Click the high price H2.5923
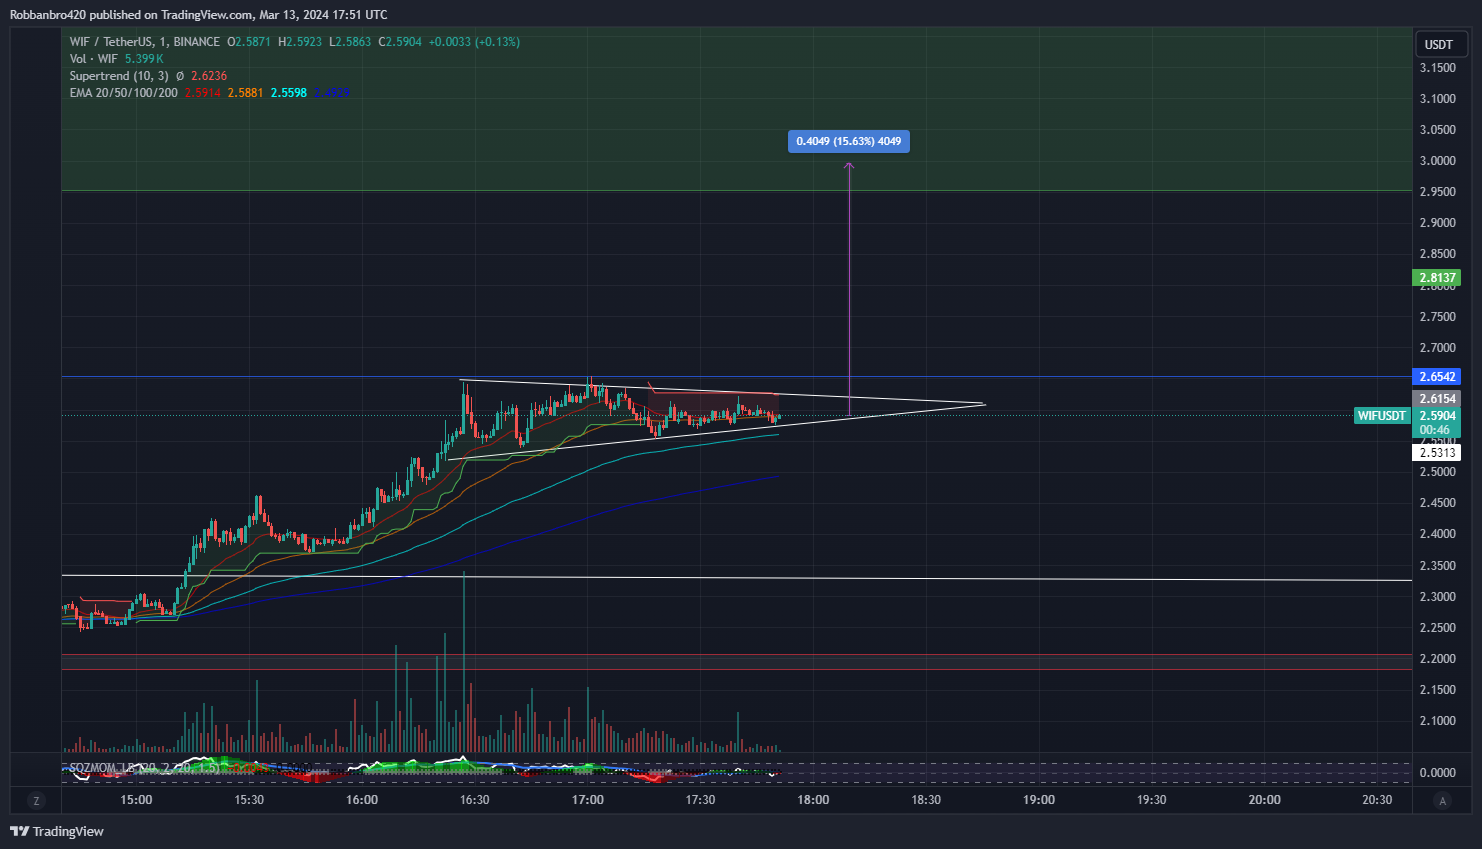Screen dimensions: 1482x849 tap(300, 42)
